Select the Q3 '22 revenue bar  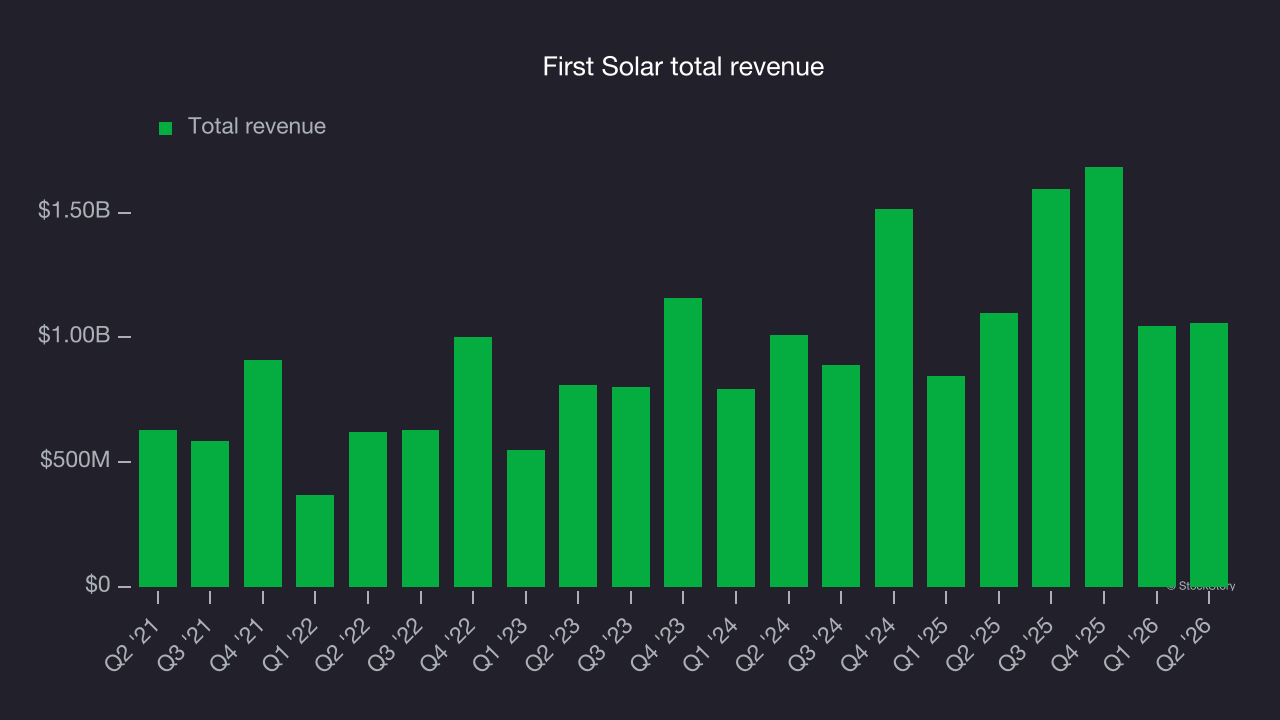[420, 508]
